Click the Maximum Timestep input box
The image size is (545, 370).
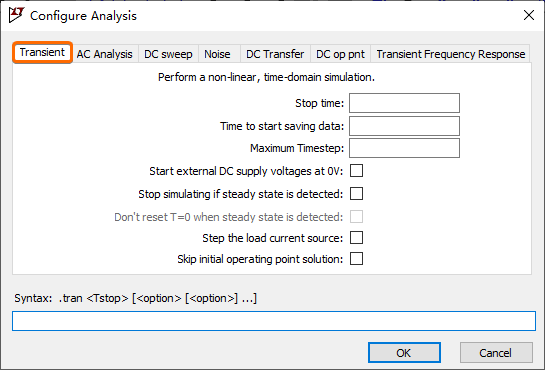coord(404,148)
